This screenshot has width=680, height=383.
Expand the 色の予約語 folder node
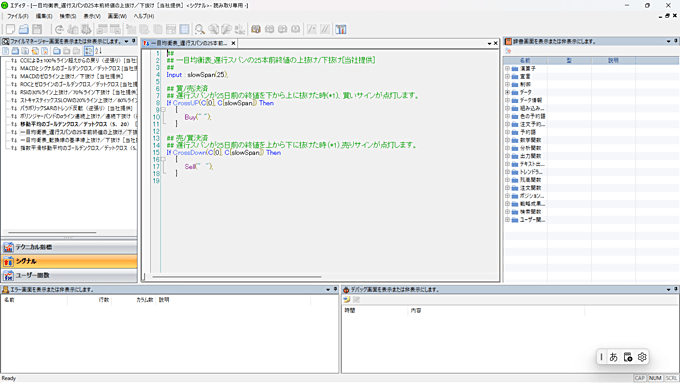(507, 116)
